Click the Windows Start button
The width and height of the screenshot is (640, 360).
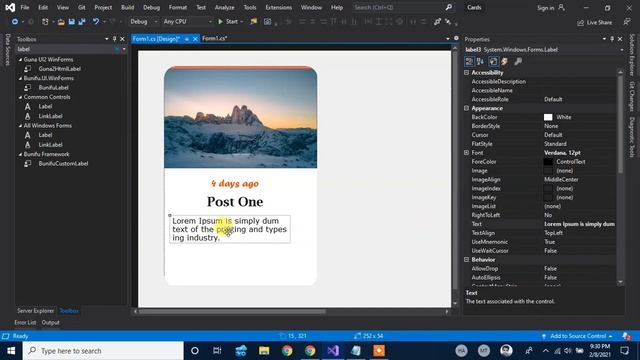click(11, 351)
